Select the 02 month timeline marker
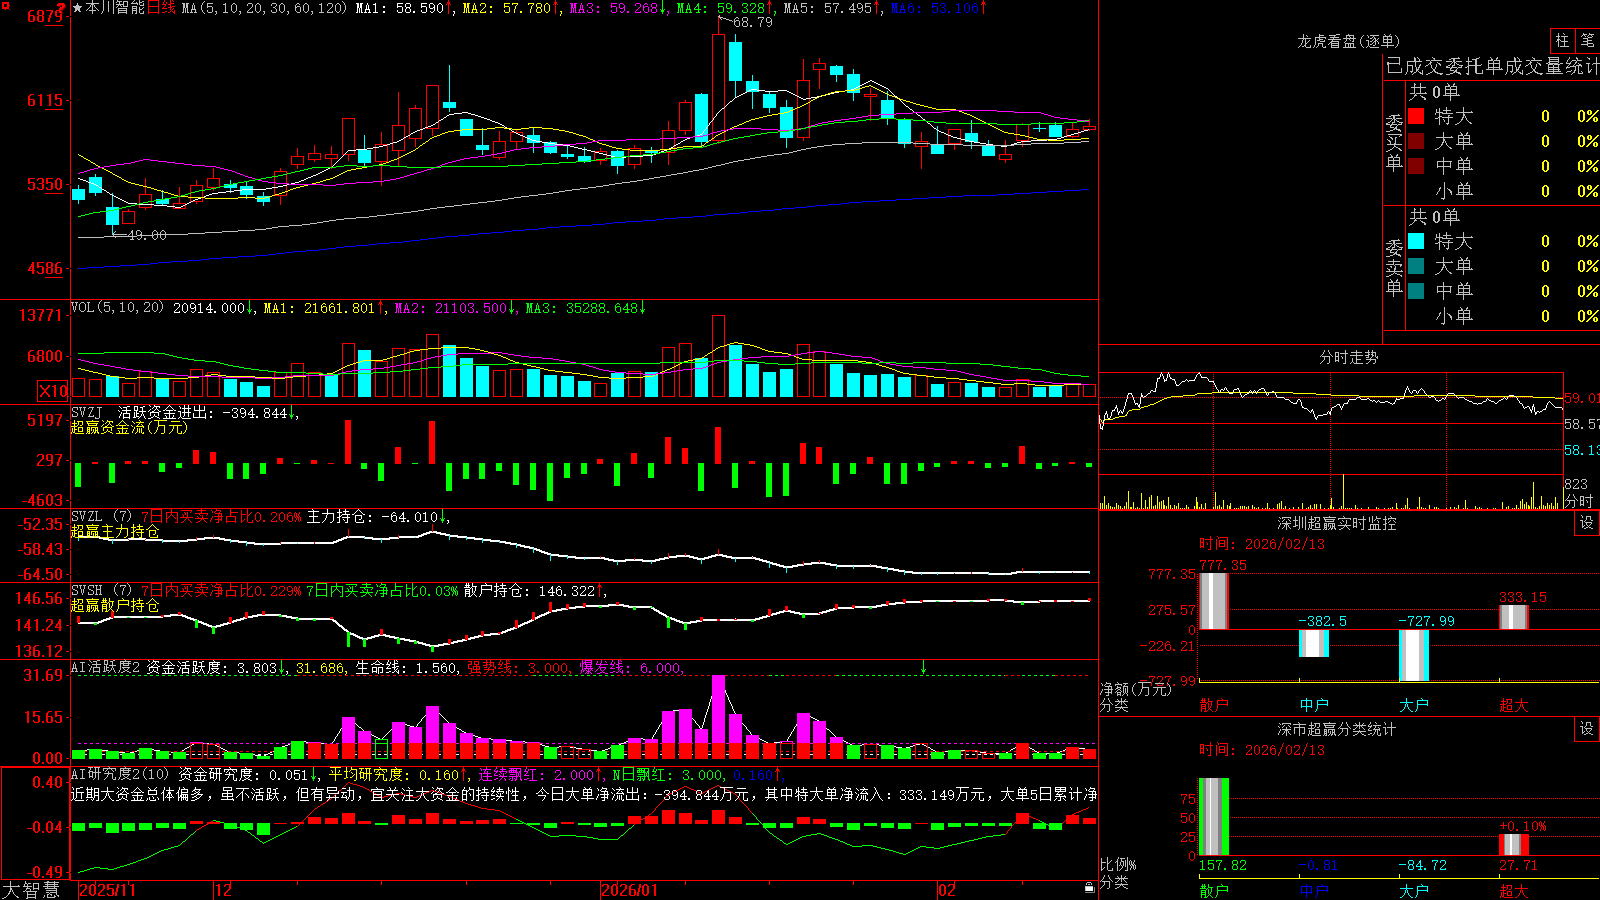This screenshot has height=900, width=1600. [947, 890]
